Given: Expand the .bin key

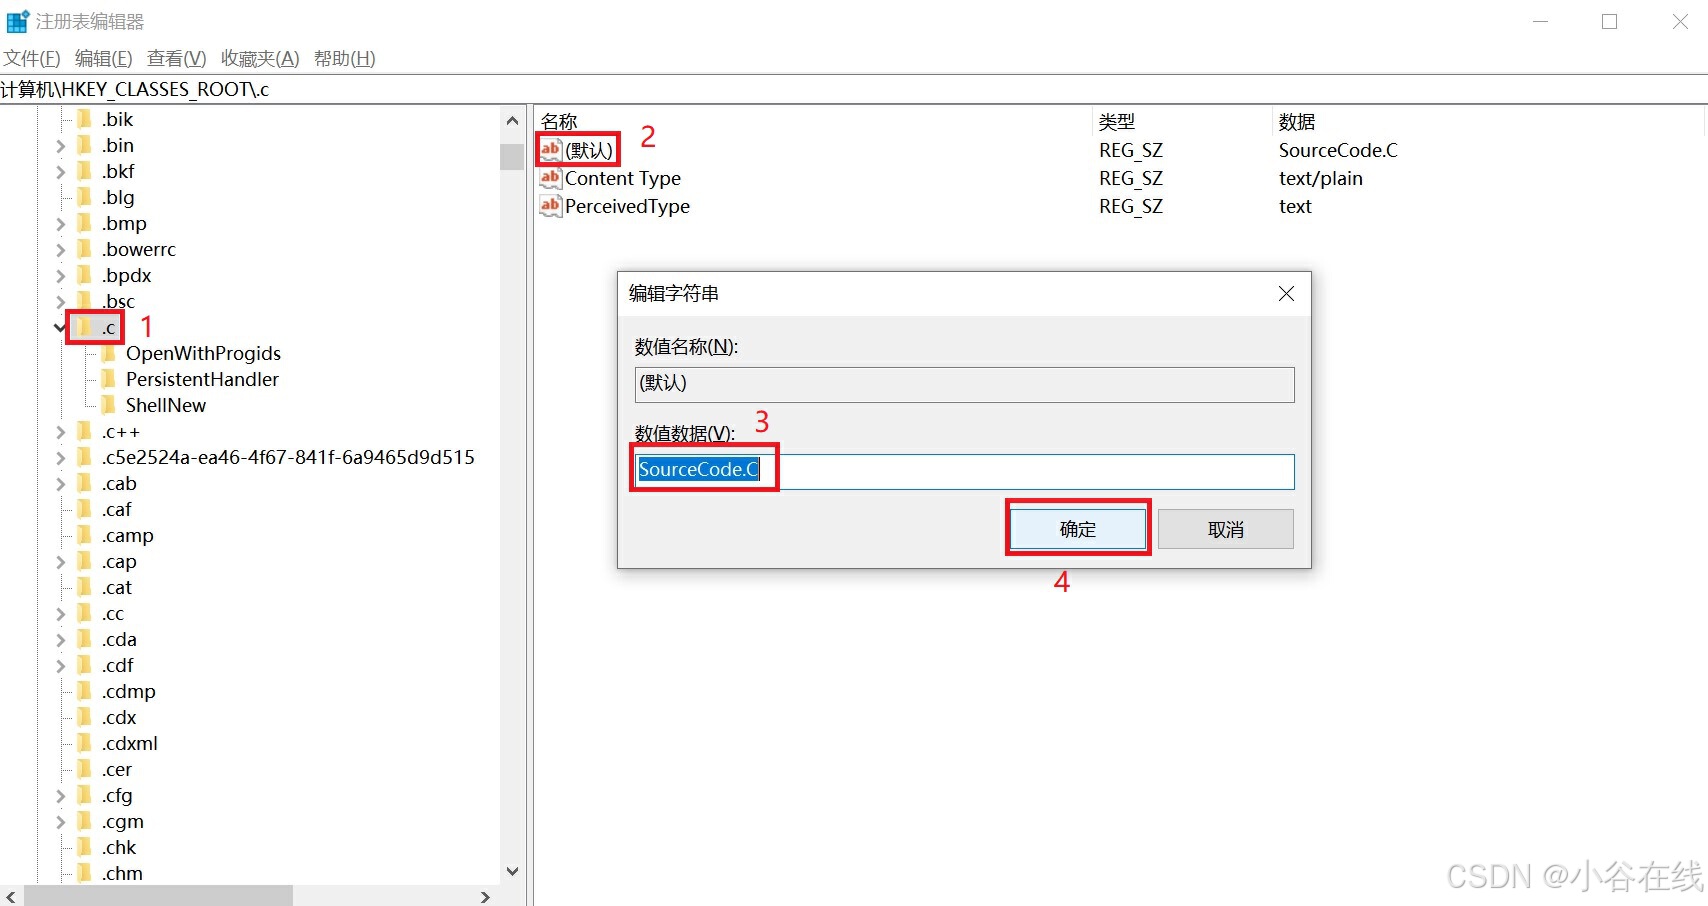Looking at the screenshot, I should [60, 145].
